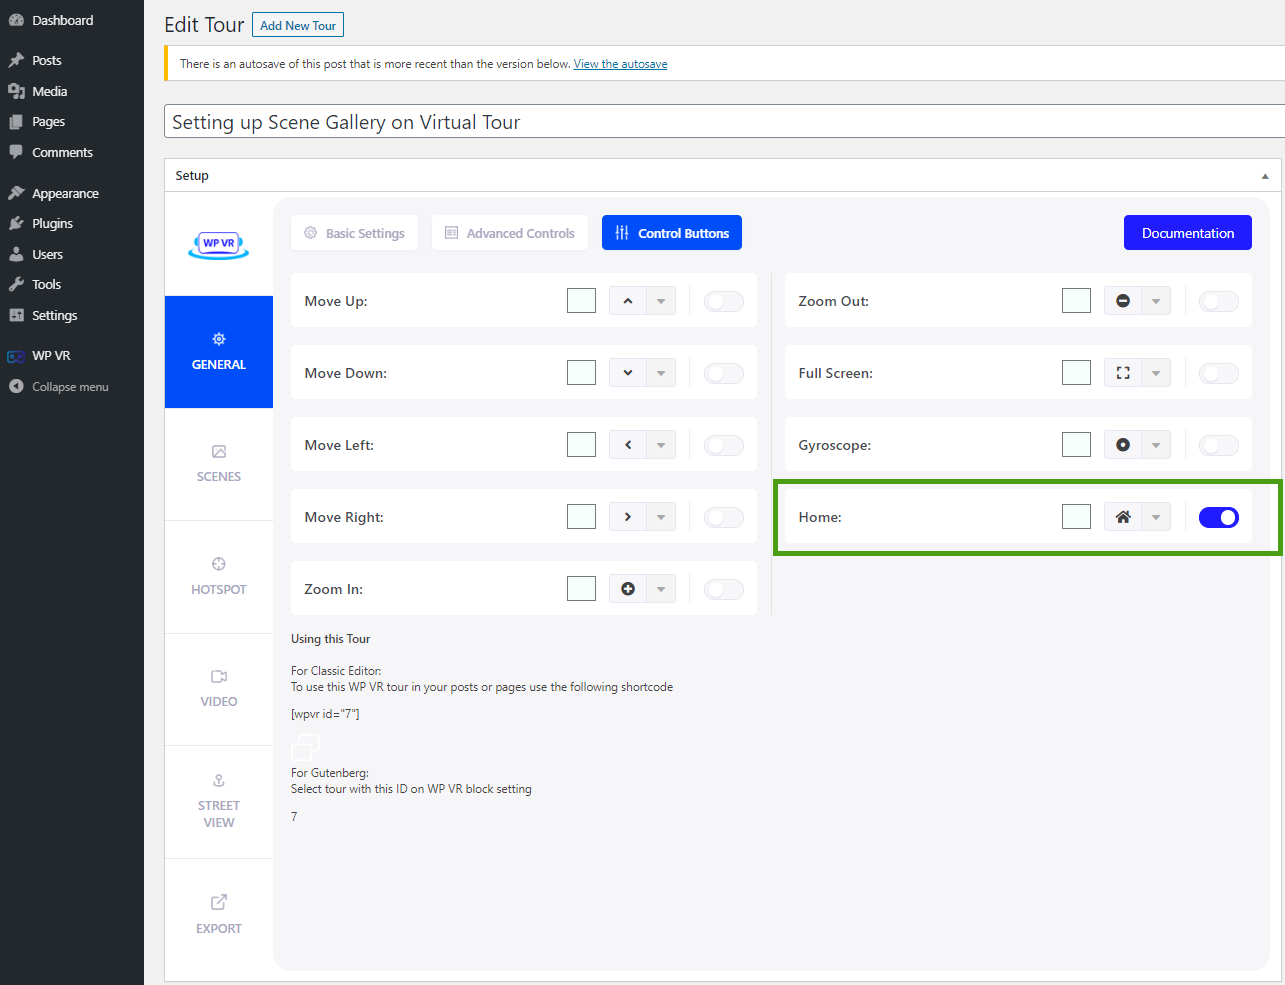This screenshot has width=1285, height=985.
Task: Enable the Move Left toggle
Action: tap(724, 445)
